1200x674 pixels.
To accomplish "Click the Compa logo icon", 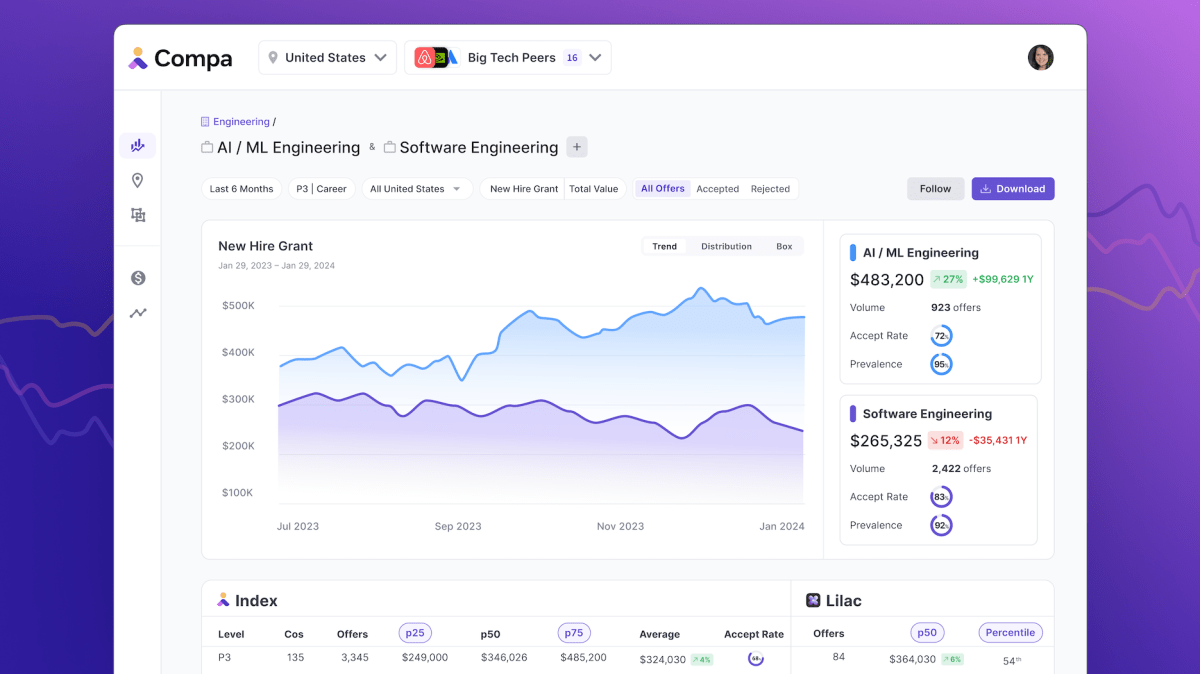I will (138, 58).
